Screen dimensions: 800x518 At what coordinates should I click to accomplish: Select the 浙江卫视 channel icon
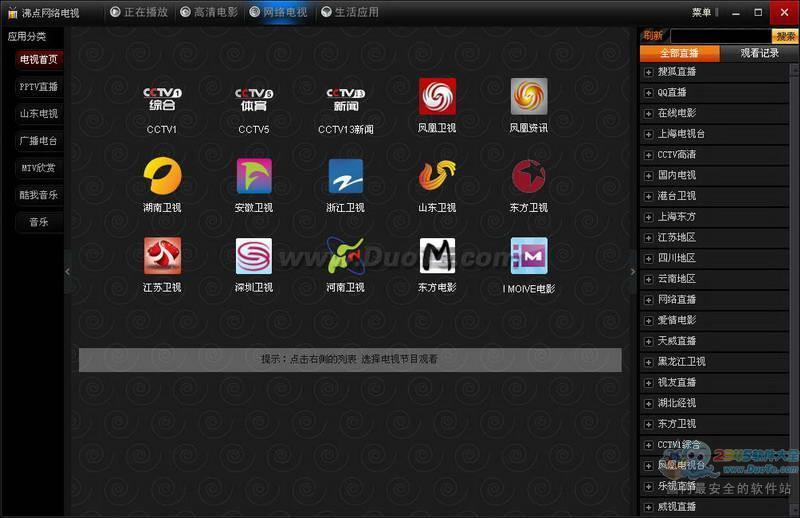[x=345, y=176]
